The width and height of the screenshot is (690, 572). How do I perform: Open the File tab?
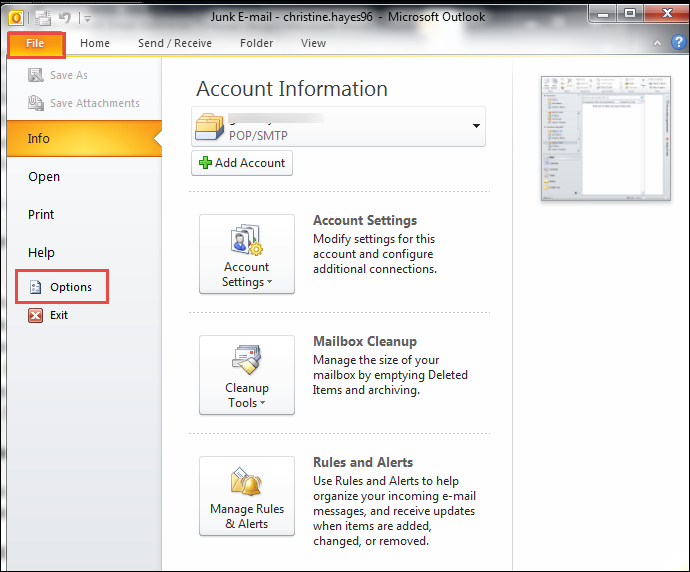(36, 44)
